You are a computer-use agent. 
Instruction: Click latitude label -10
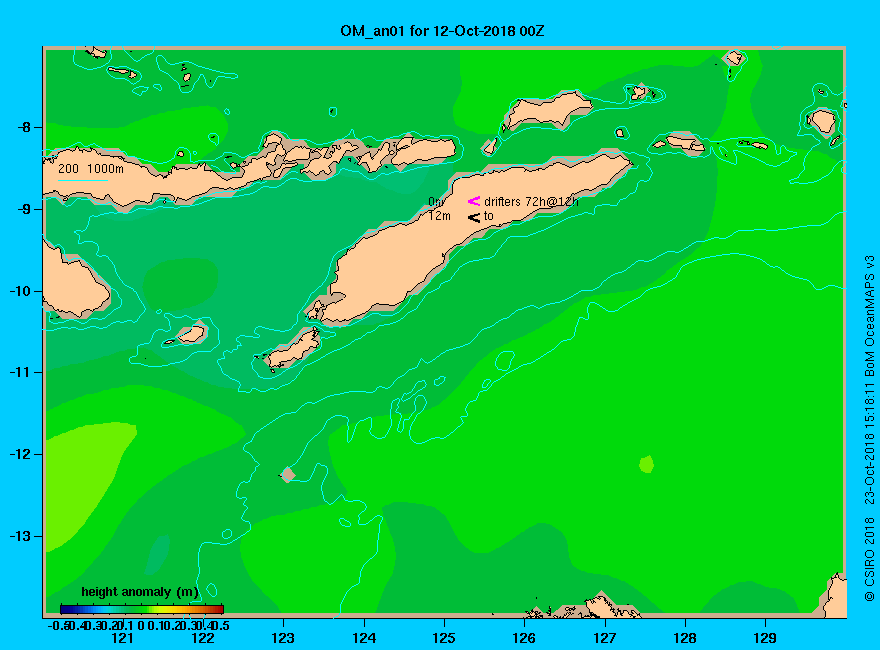click(x=21, y=291)
